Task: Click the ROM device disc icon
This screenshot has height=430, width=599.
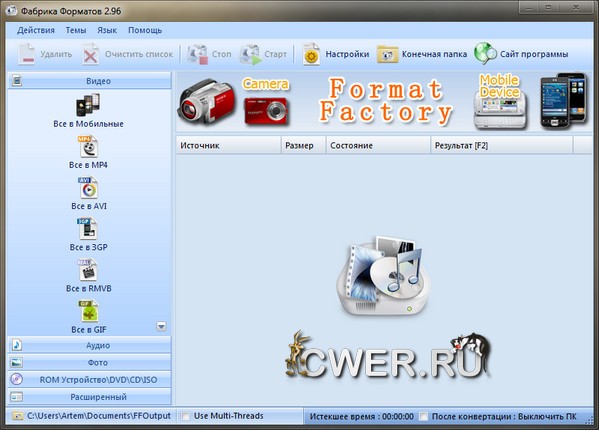Action: click(x=16, y=379)
